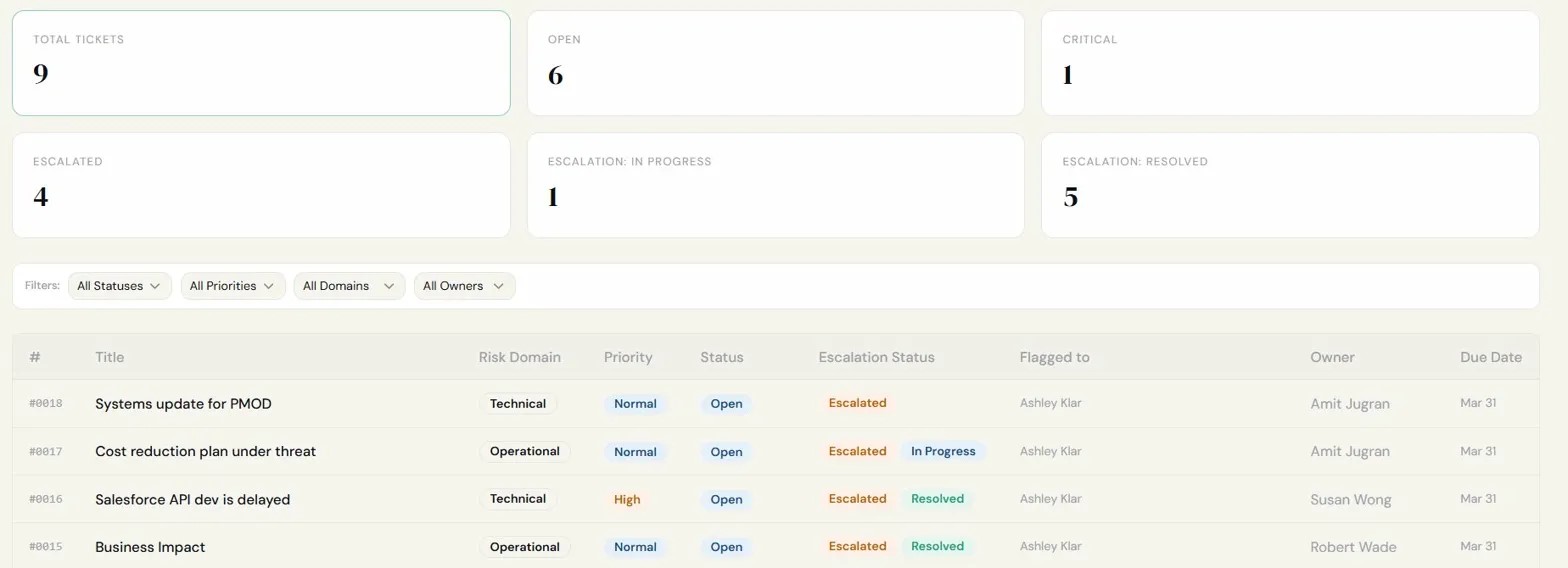
Task: Click Mar 31 due date on Cost reduction row
Action: (x=1478, y=451)
